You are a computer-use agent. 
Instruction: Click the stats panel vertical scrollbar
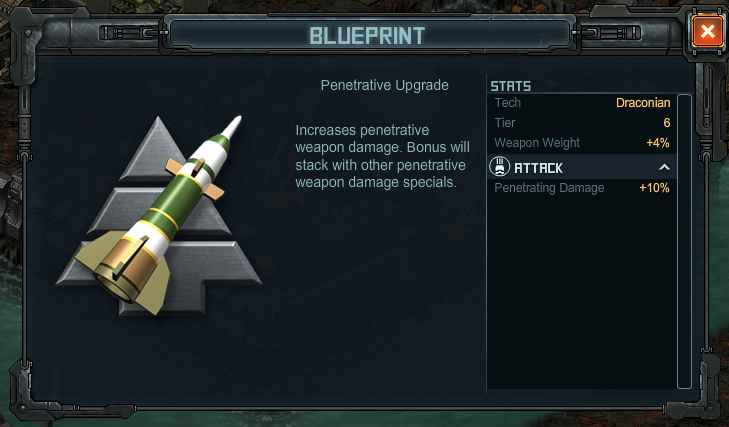click(x=684, y=241)
